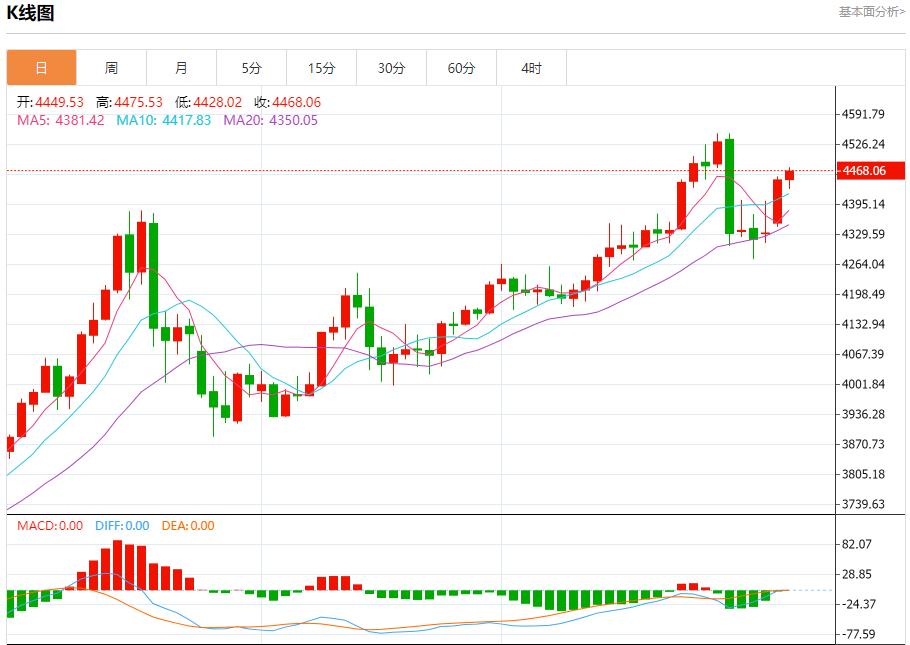
Task: Click the 4591.79 price axis label
Action: tap(865, 114)
